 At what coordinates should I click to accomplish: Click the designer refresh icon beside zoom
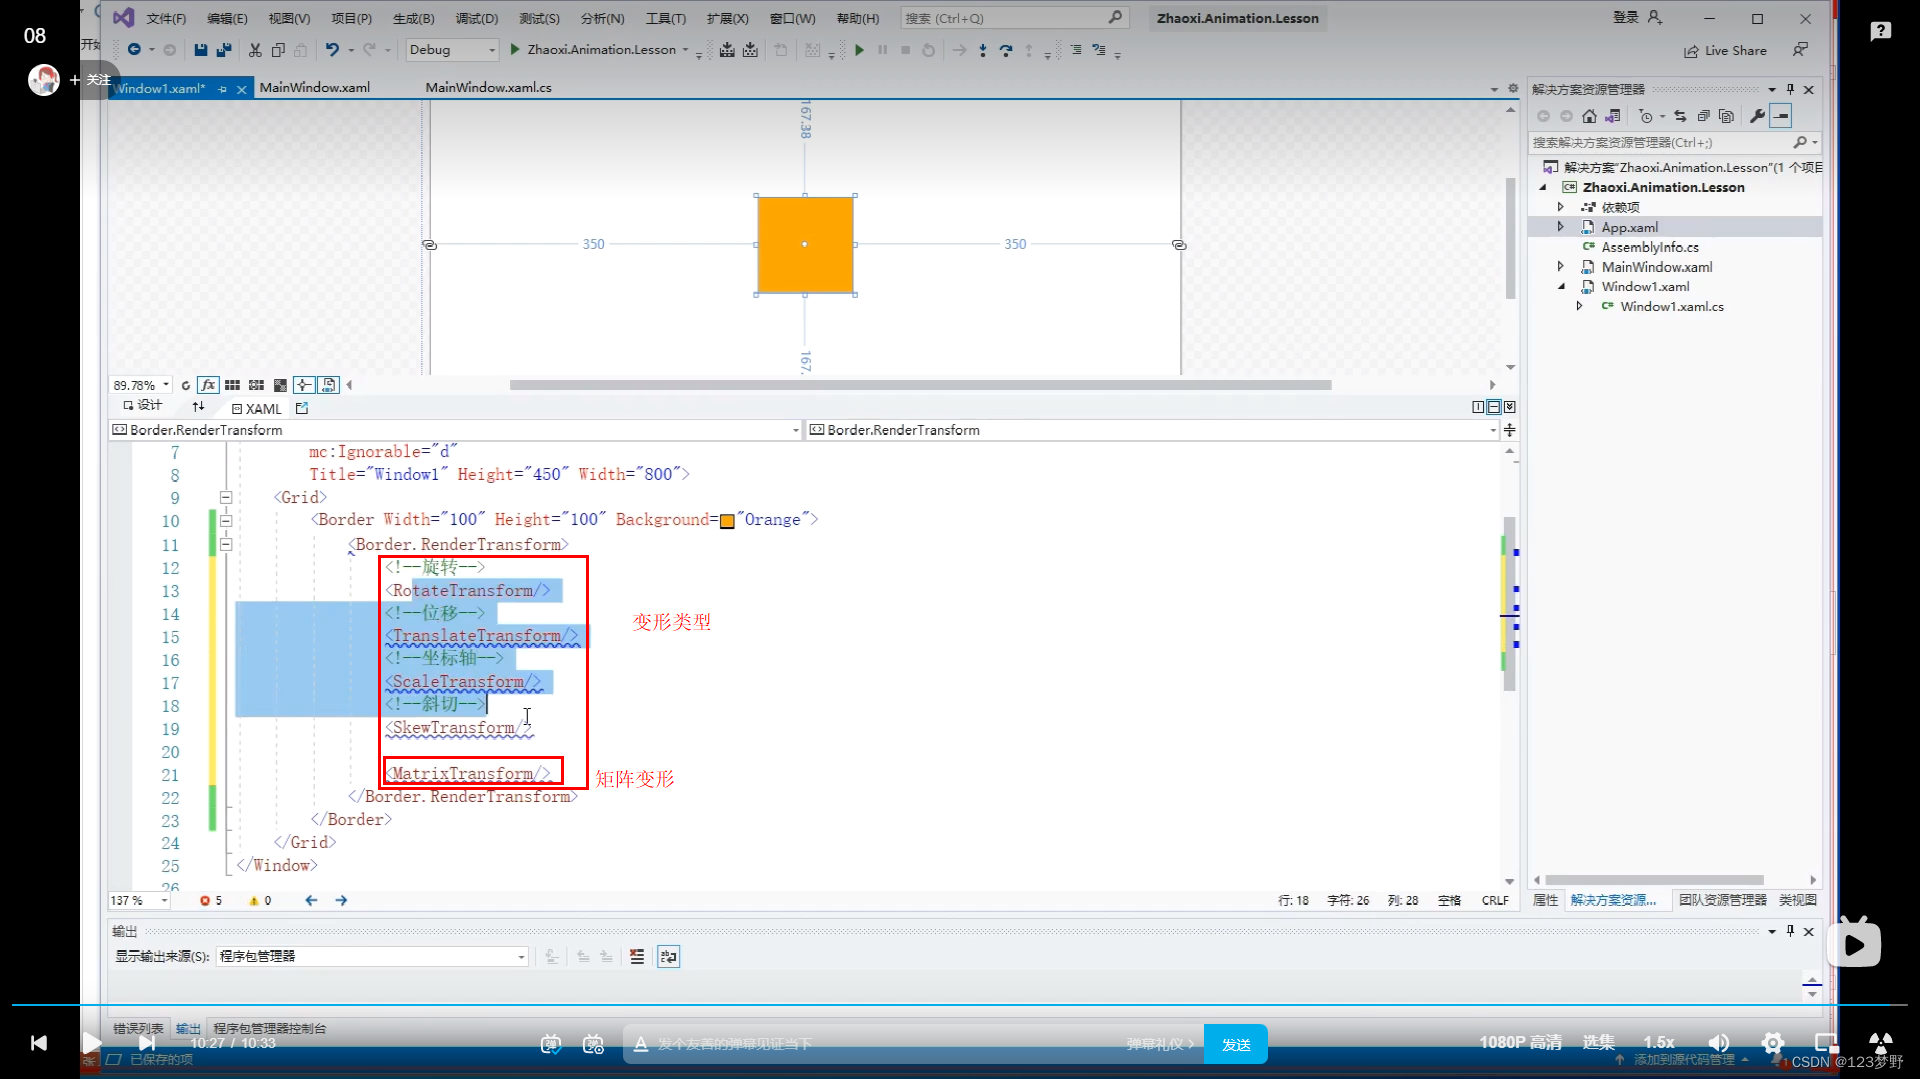185,385
